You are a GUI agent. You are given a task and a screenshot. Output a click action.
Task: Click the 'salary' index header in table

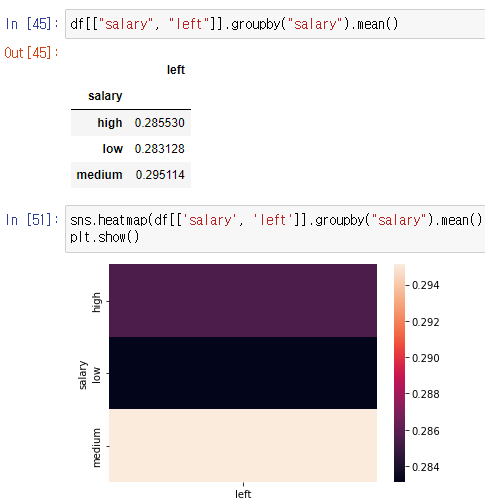(x=105, y=96)
